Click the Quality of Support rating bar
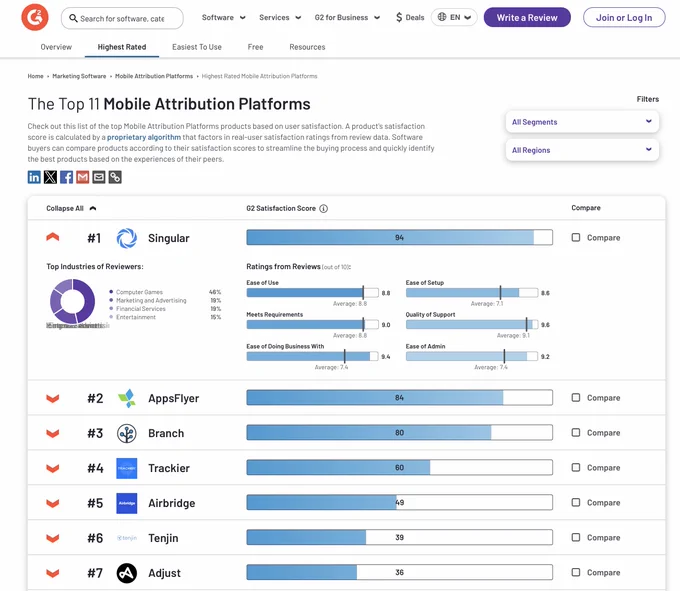Image resolution: width=680 pixels, height=591 pixels. [x=472, y=324]
